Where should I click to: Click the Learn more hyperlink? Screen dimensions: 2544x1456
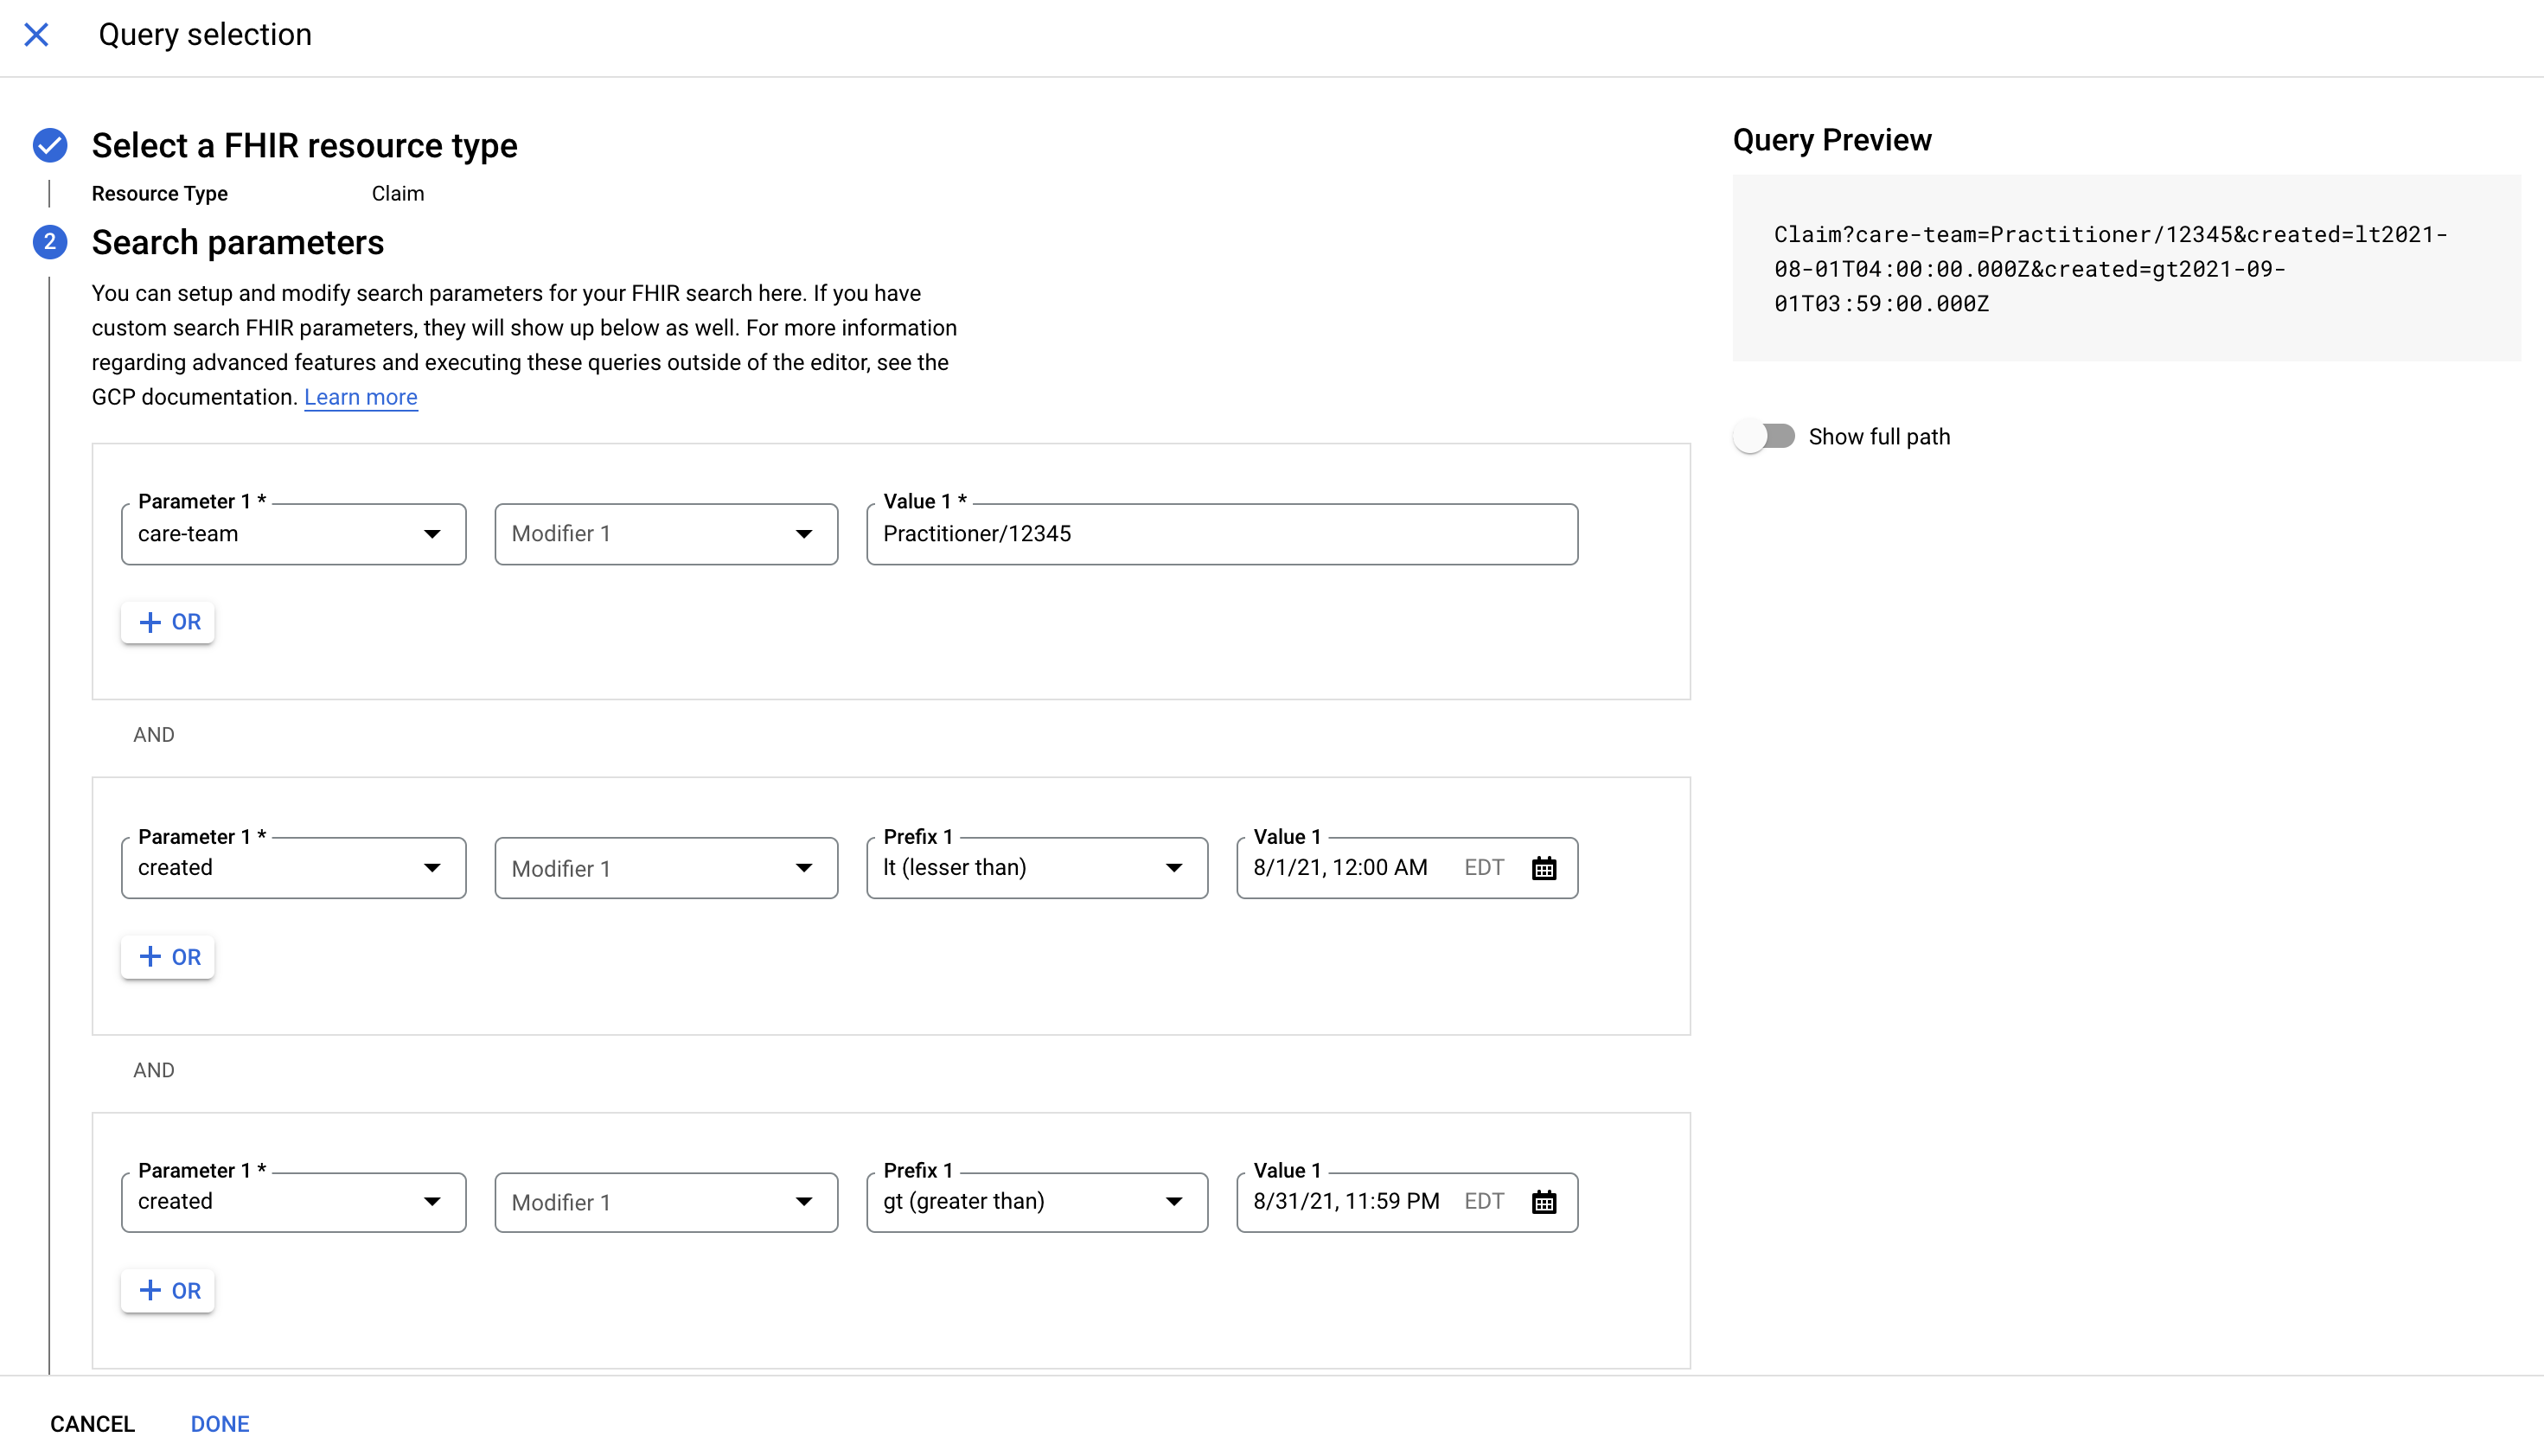(360, 397)
